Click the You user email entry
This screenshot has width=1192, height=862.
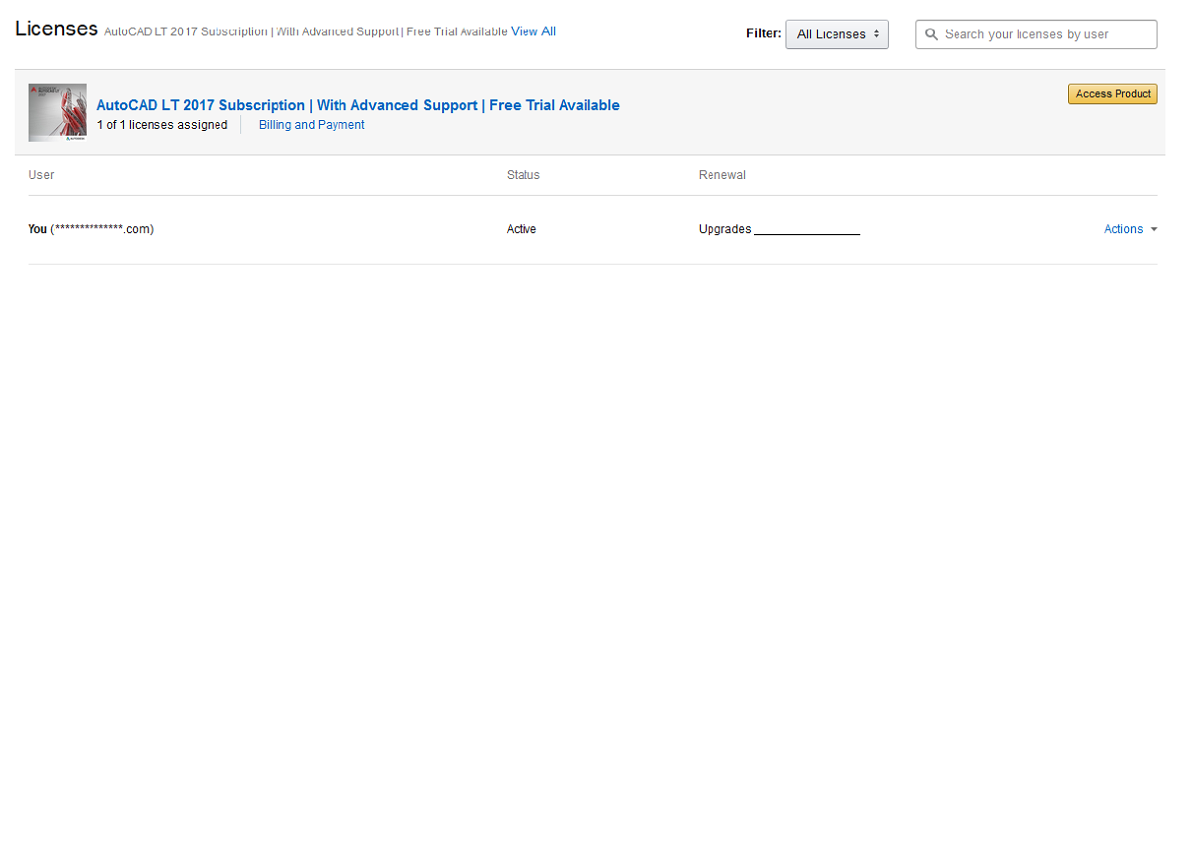pyautogui.click(x=91, y=229)
